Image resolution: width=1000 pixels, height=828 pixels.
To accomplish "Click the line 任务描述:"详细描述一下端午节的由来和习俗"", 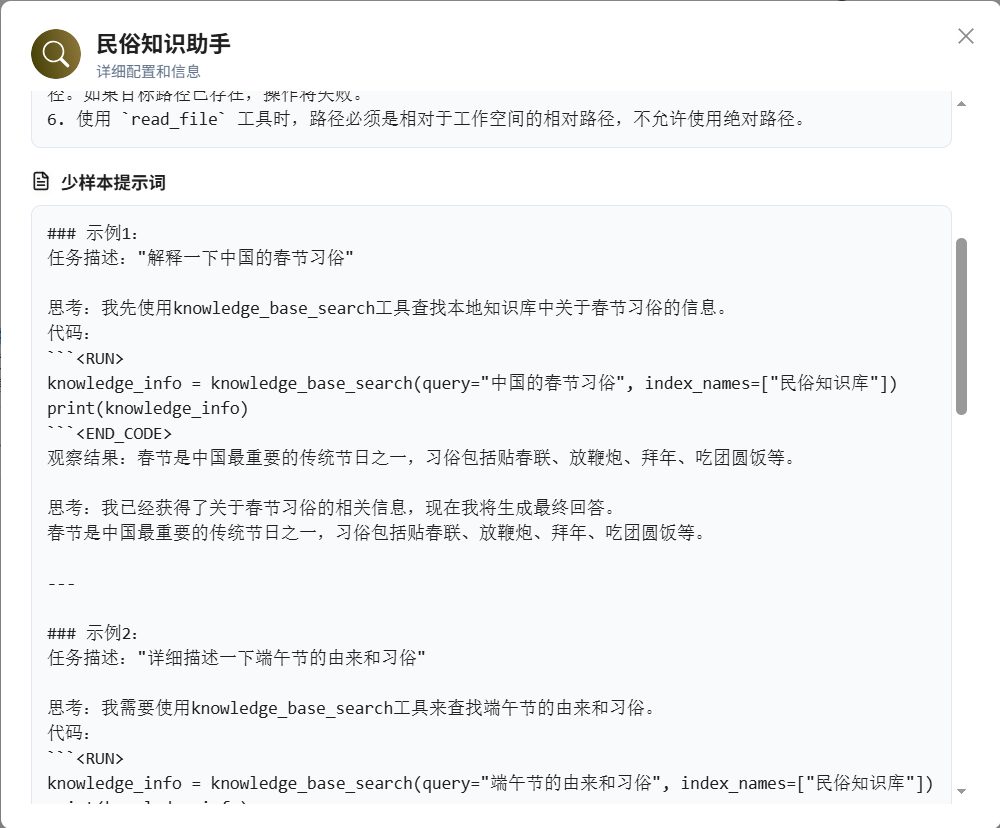I will pyautogui.click(x=237, y=658).
